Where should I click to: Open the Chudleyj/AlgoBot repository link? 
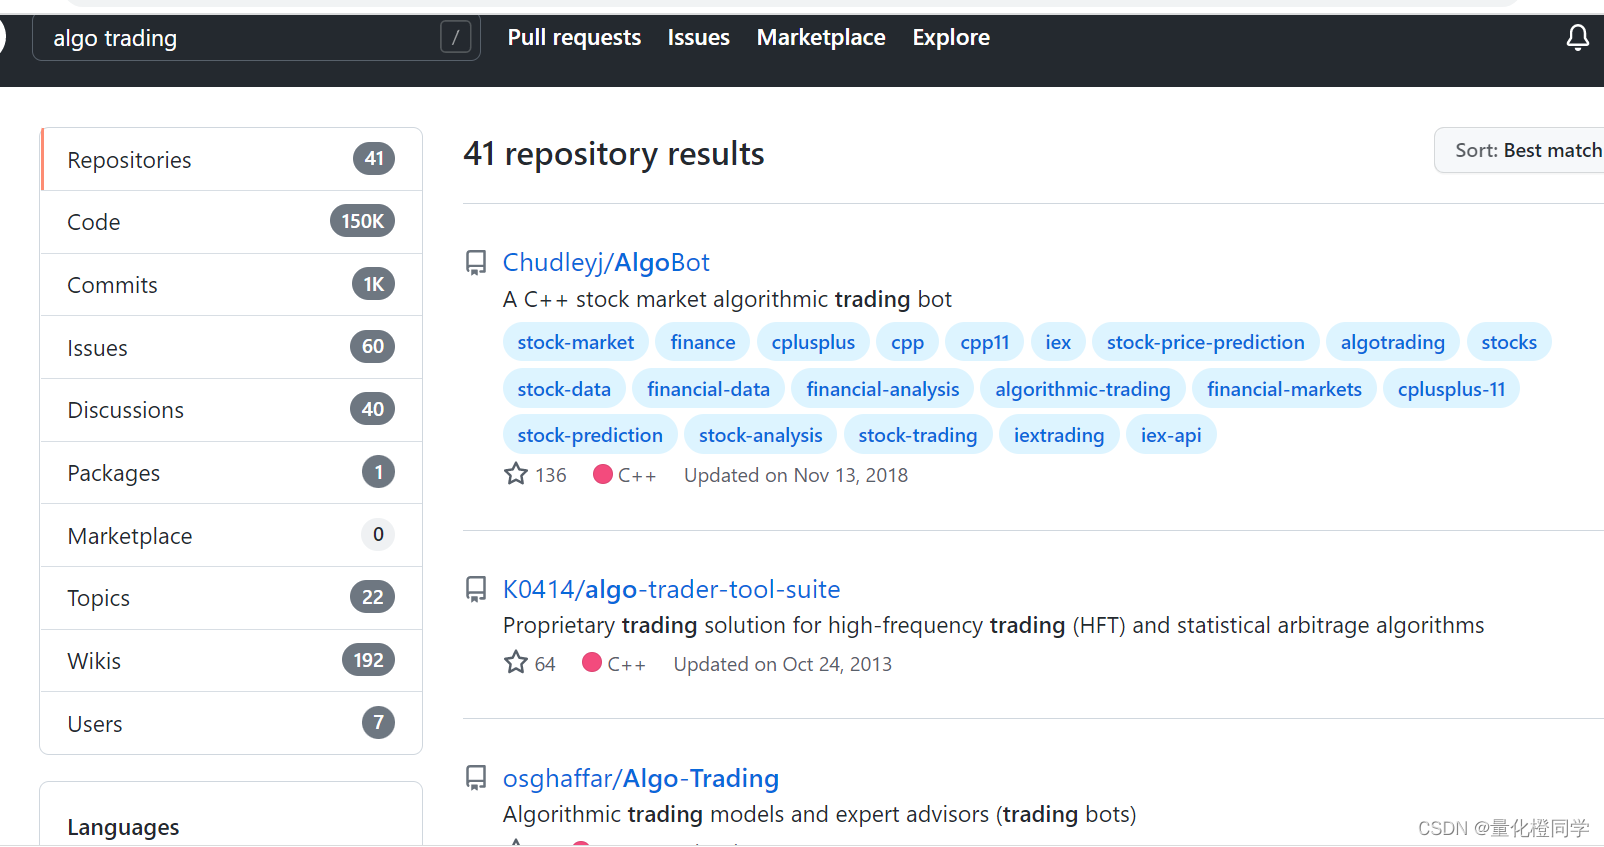pos(606,262)
